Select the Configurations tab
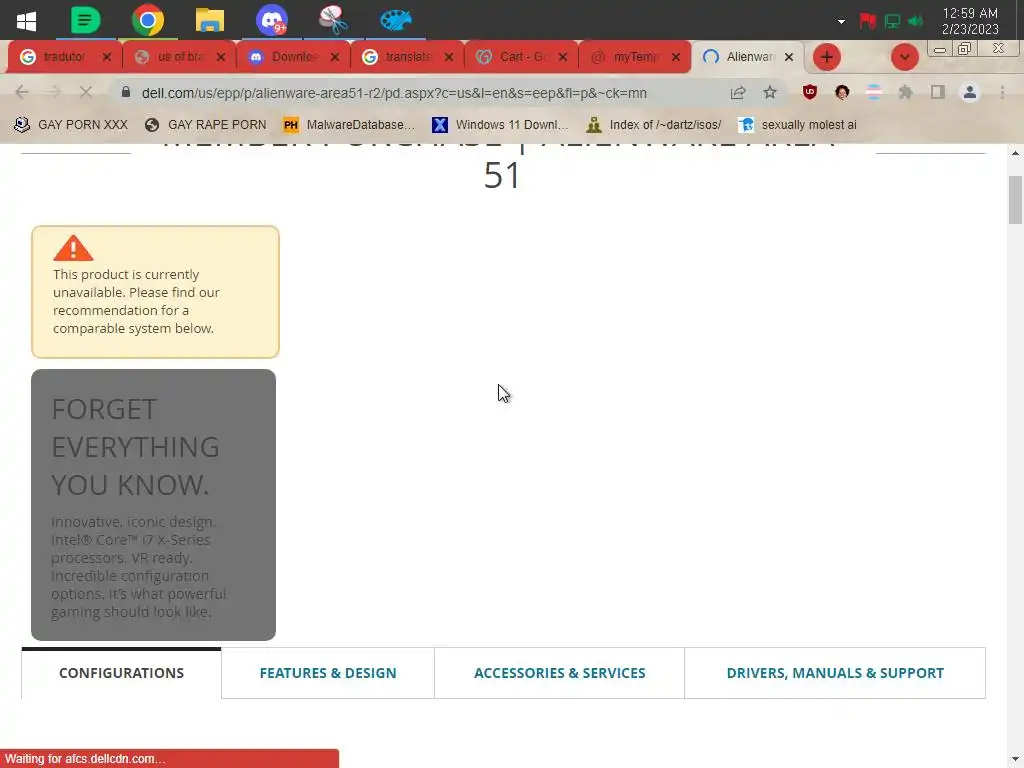The width and height of the screenshot is (1024, 768). pos(121,673)
